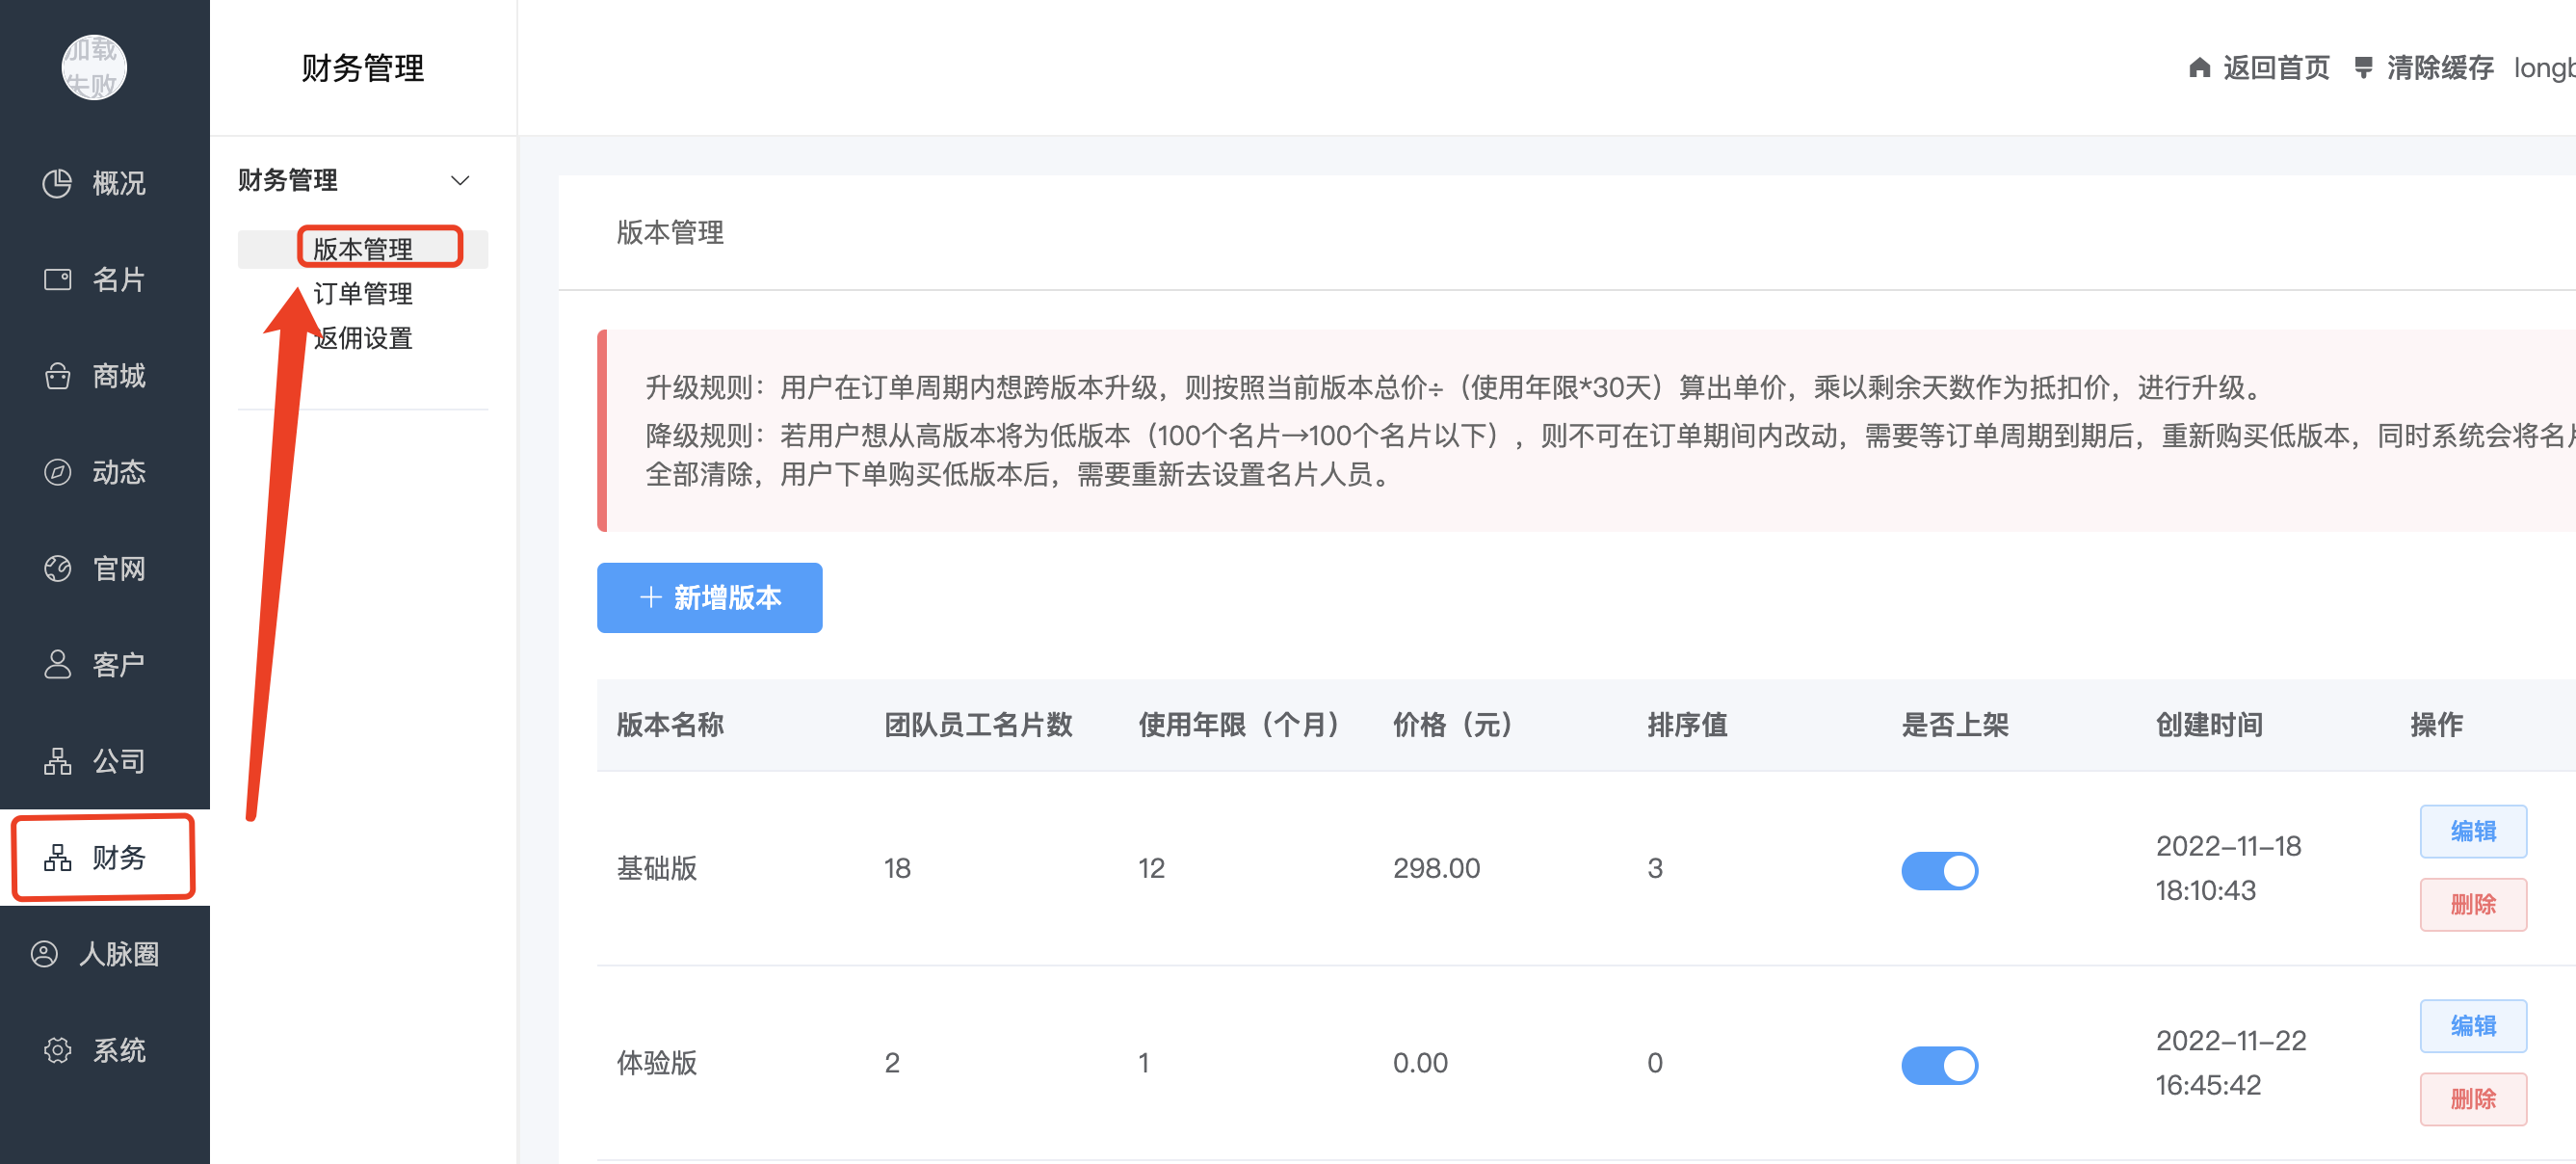Click the 系统 menu label
This screenshot has height=1164, width=2576.
[119, 1050]
